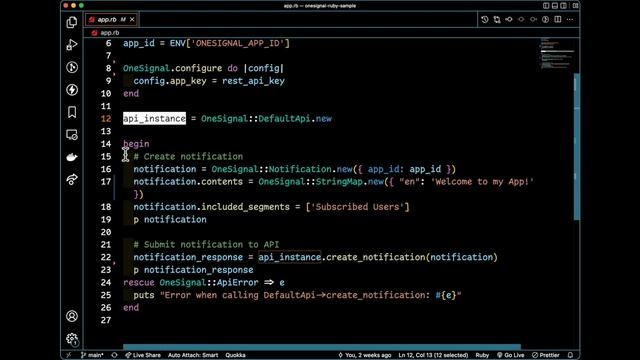Click 'DefaultApi' on line 12
Screen dimensions: 640x360
284,119
